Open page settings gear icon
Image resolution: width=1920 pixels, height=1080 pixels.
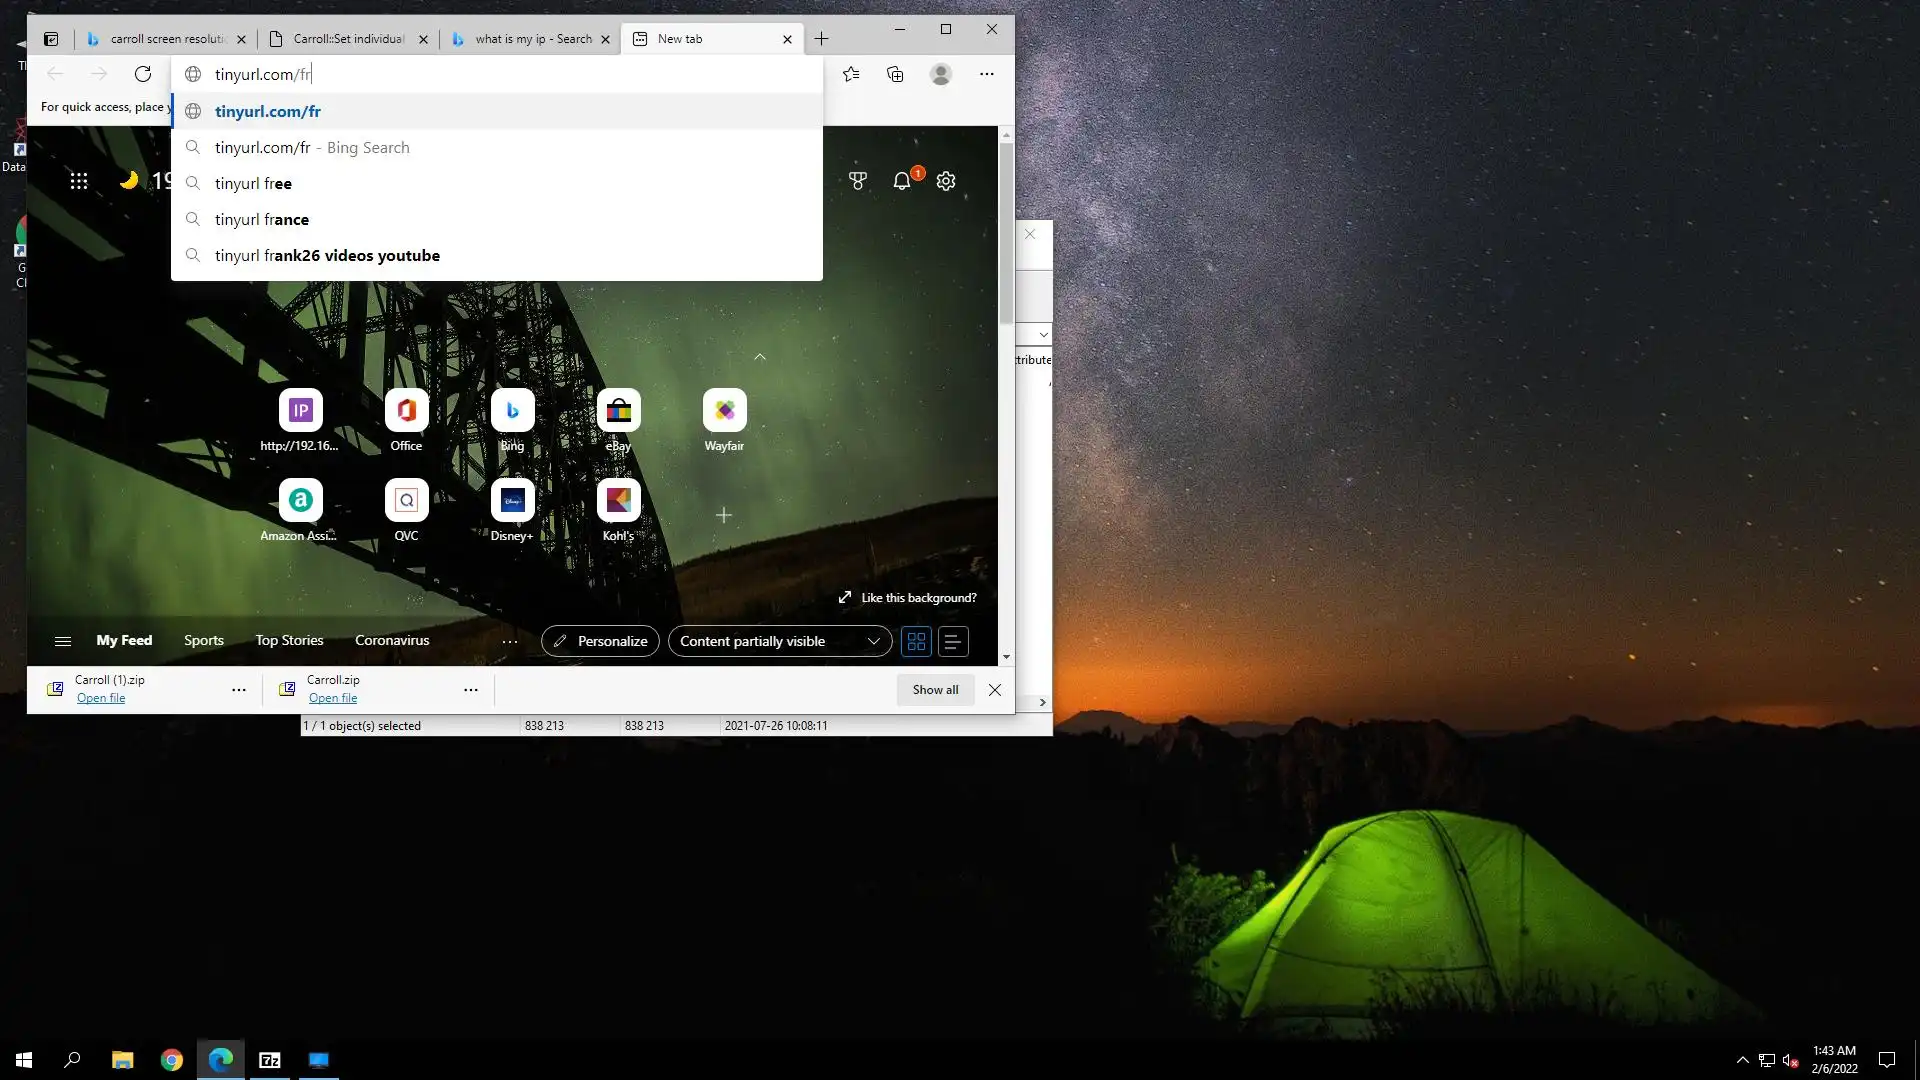pos(946,181)
